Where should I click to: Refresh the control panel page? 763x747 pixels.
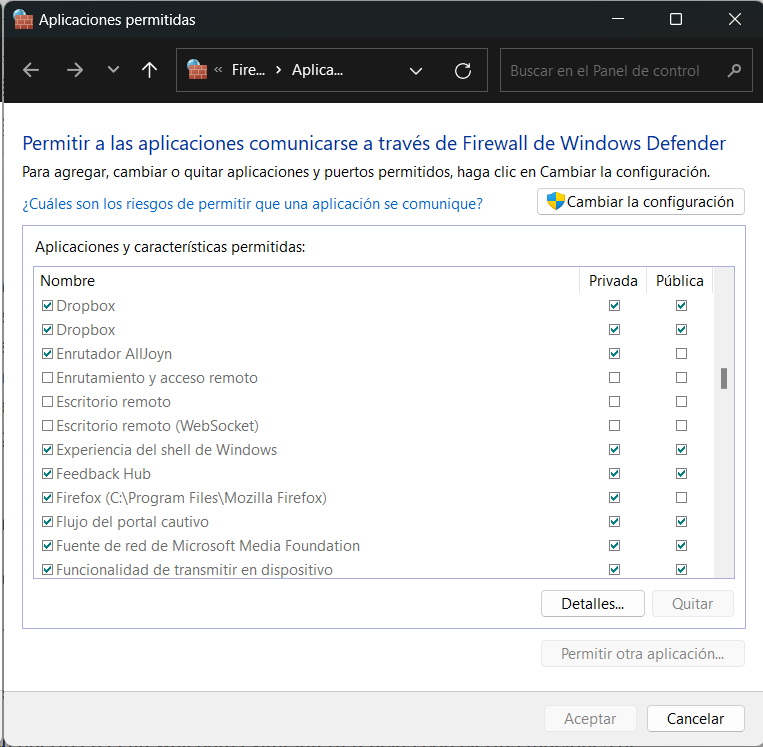pos(462,71)
